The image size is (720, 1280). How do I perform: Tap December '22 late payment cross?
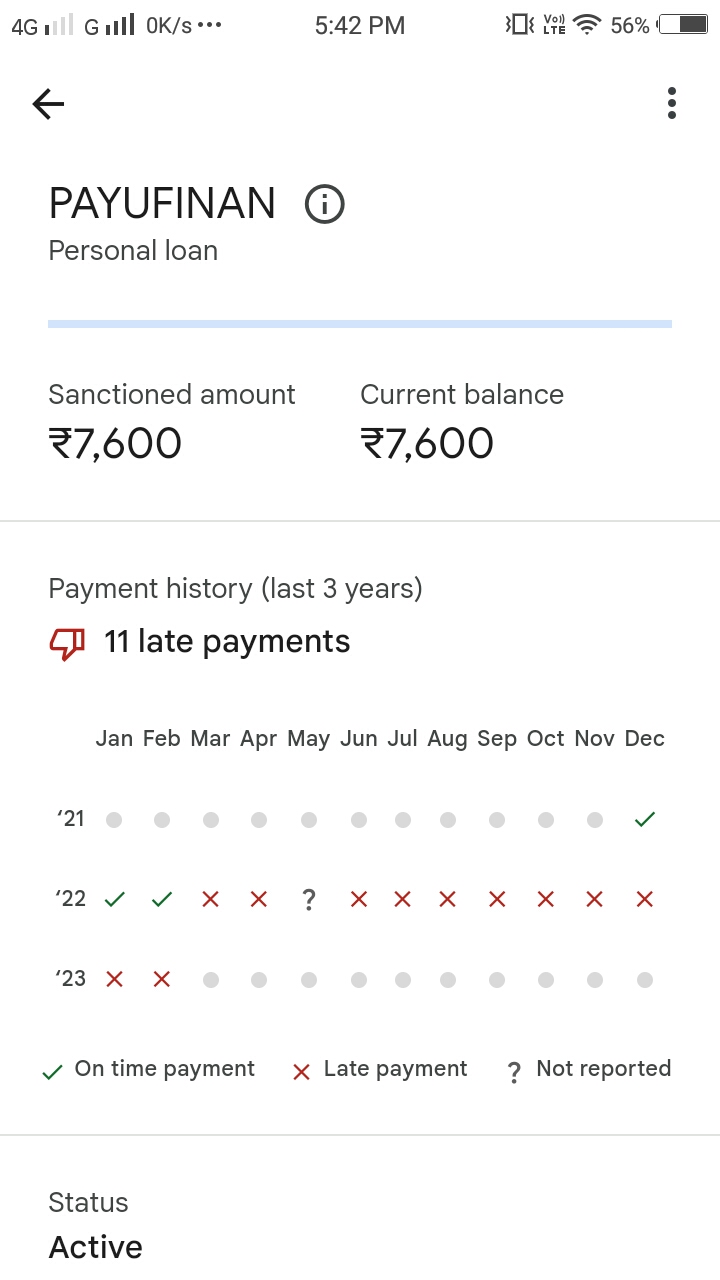coord(645,900)
